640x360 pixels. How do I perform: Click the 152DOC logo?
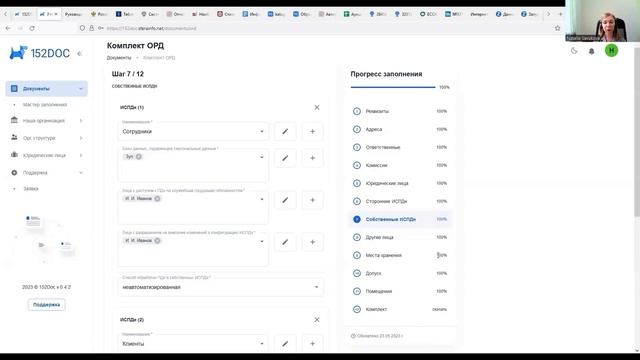click(x=40, y=53)
